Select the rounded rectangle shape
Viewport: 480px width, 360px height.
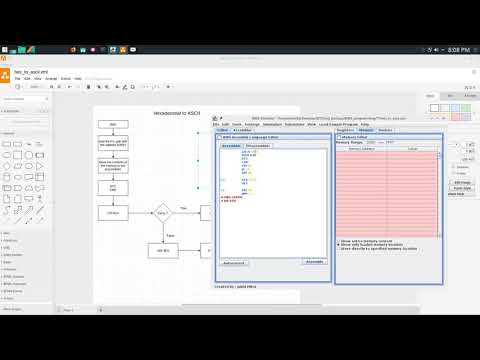click(x=18, y=144)
